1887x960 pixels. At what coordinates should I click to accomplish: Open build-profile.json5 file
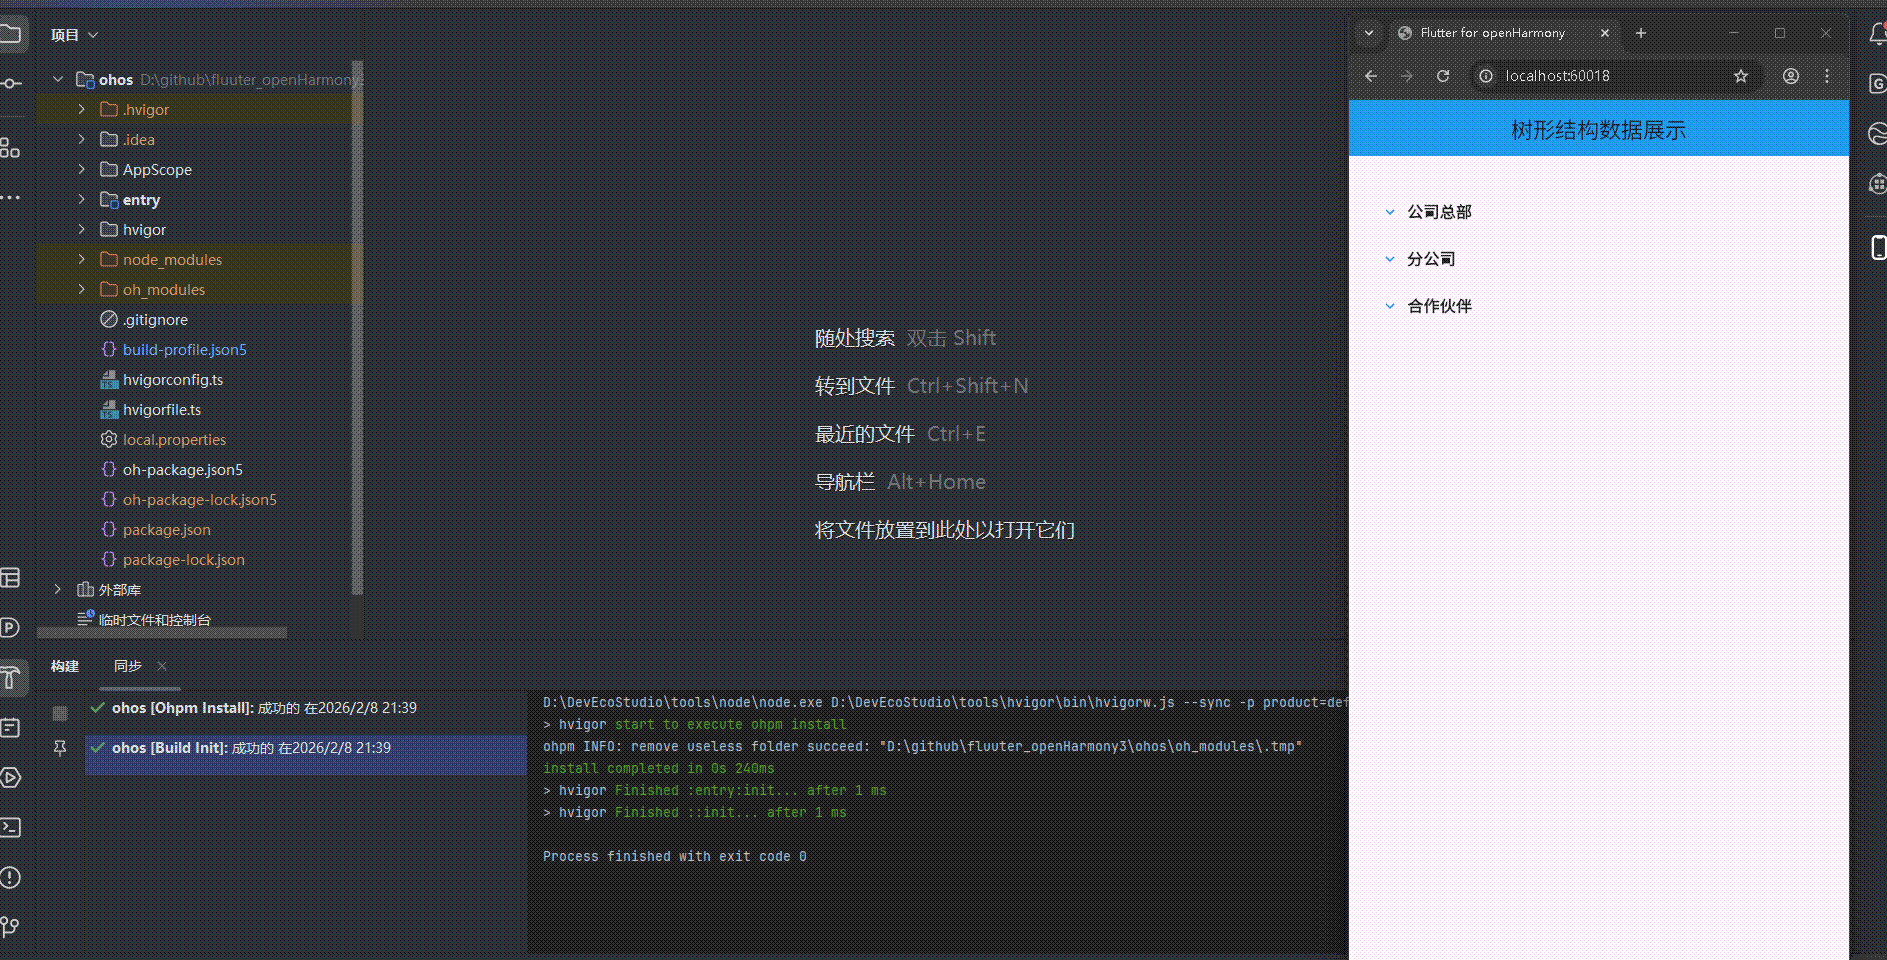[x=184, y=349]
